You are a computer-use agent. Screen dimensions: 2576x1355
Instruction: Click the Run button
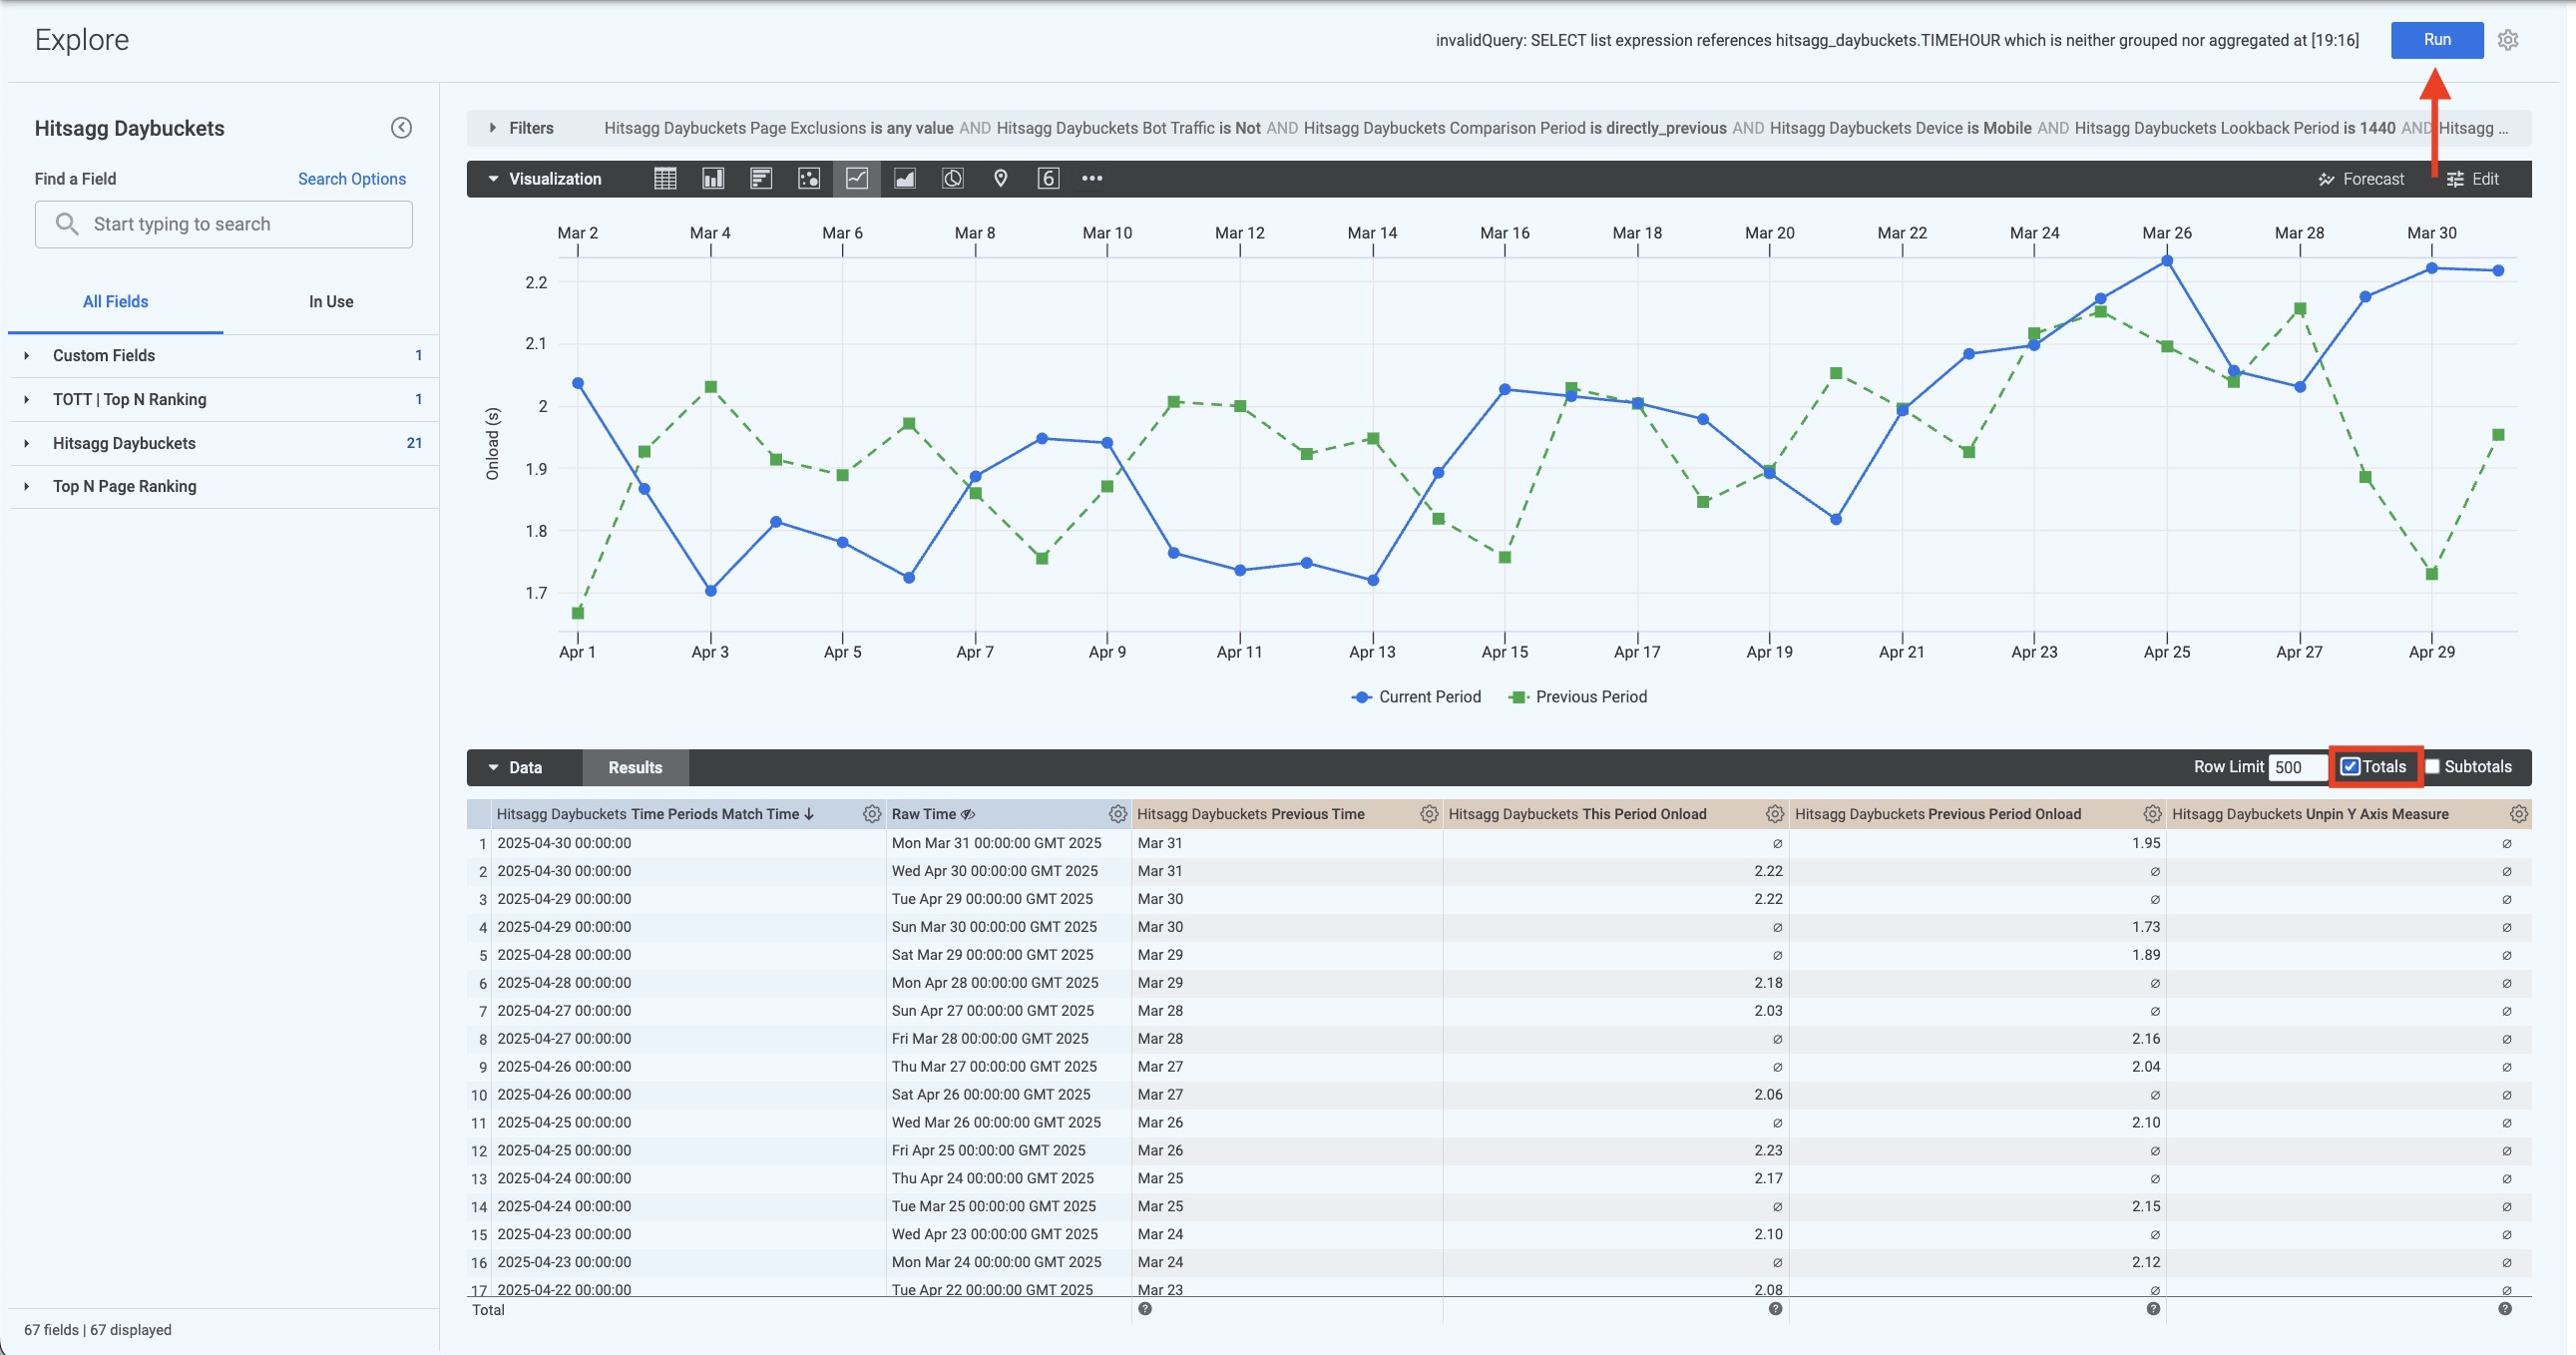pos(2437,40)
